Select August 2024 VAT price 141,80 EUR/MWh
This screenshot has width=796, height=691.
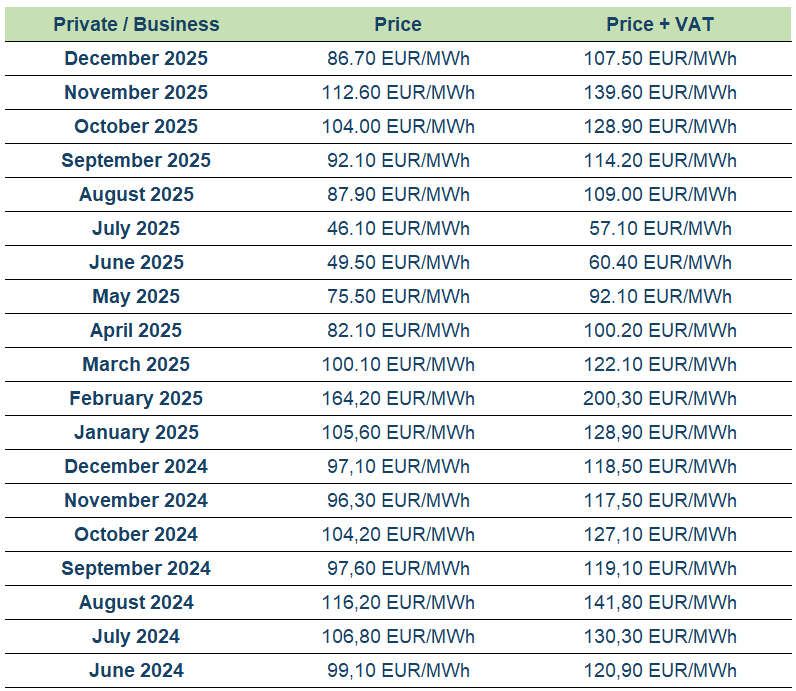(660, 602)
